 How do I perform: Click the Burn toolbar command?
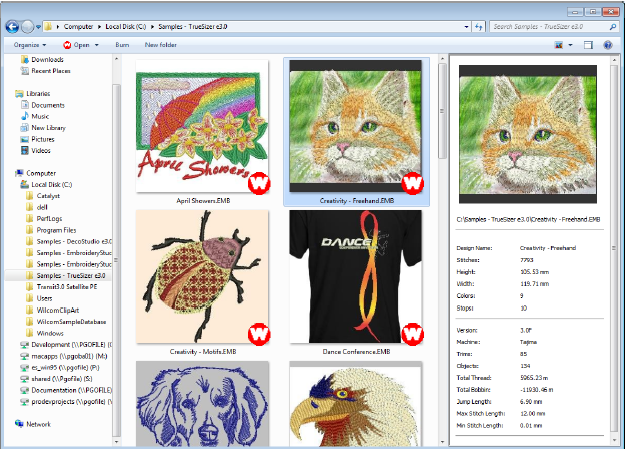(x=122, y=45)
